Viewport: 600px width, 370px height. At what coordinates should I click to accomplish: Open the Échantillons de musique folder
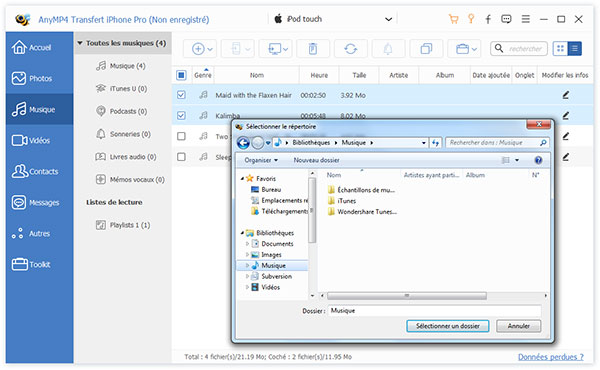[361, 190]
